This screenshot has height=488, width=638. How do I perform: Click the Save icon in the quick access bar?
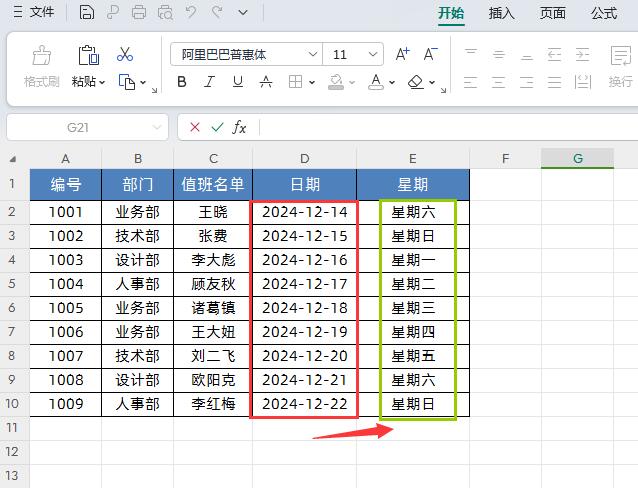point(86,12)
